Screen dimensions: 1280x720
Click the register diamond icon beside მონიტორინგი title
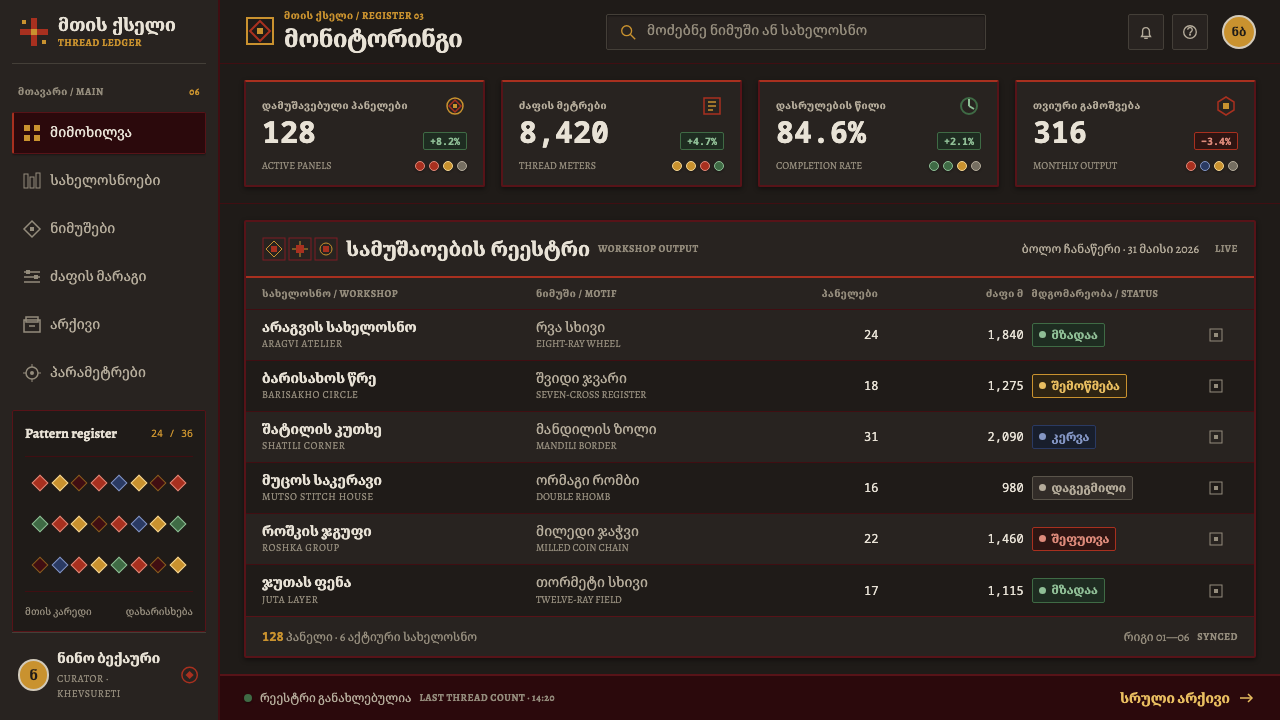click(x=260, y=31)
